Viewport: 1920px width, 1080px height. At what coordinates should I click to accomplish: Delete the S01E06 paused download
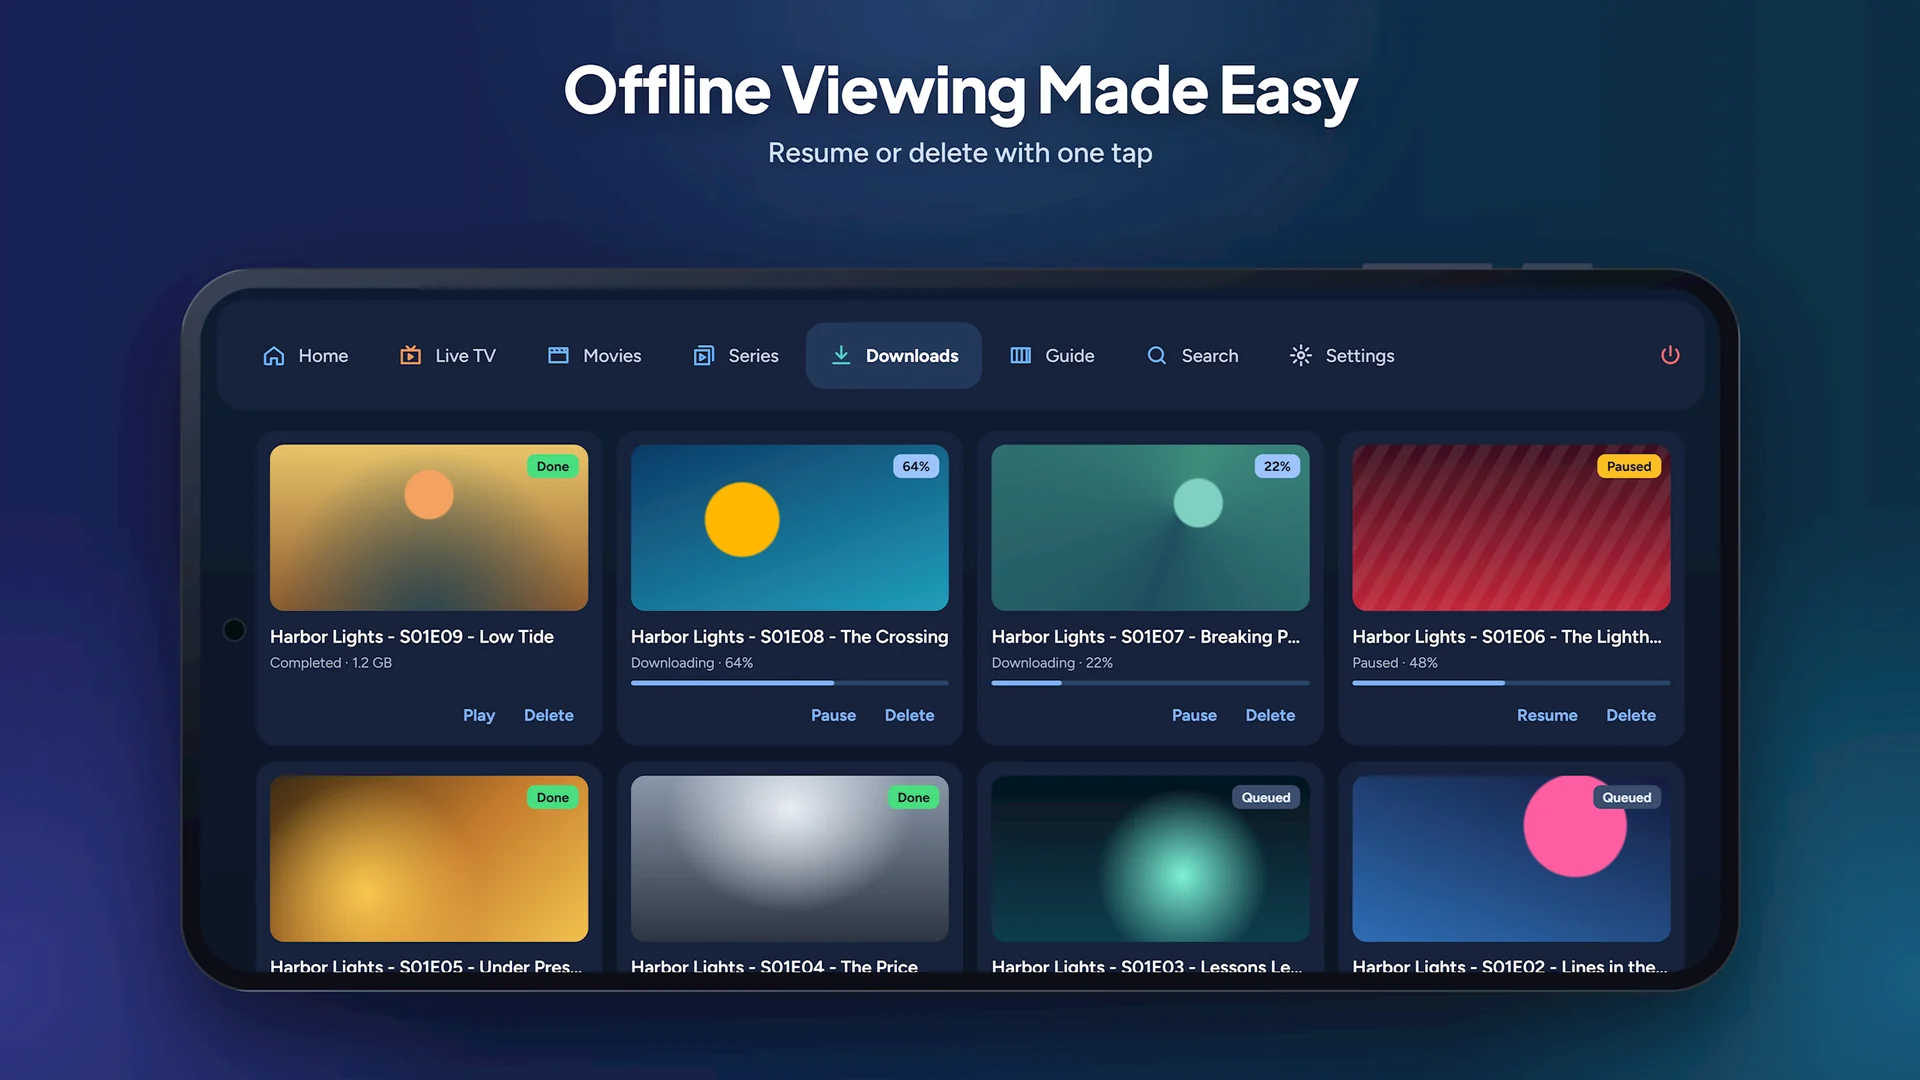click(1631, 715)
